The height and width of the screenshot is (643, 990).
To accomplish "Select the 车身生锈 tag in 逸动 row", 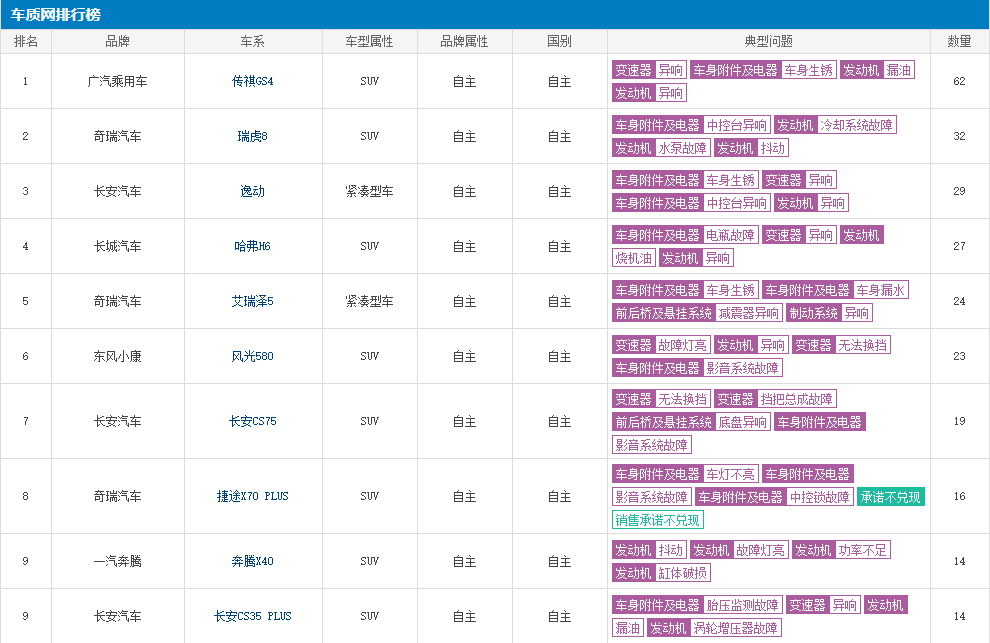I will click(x=731, y=180).
